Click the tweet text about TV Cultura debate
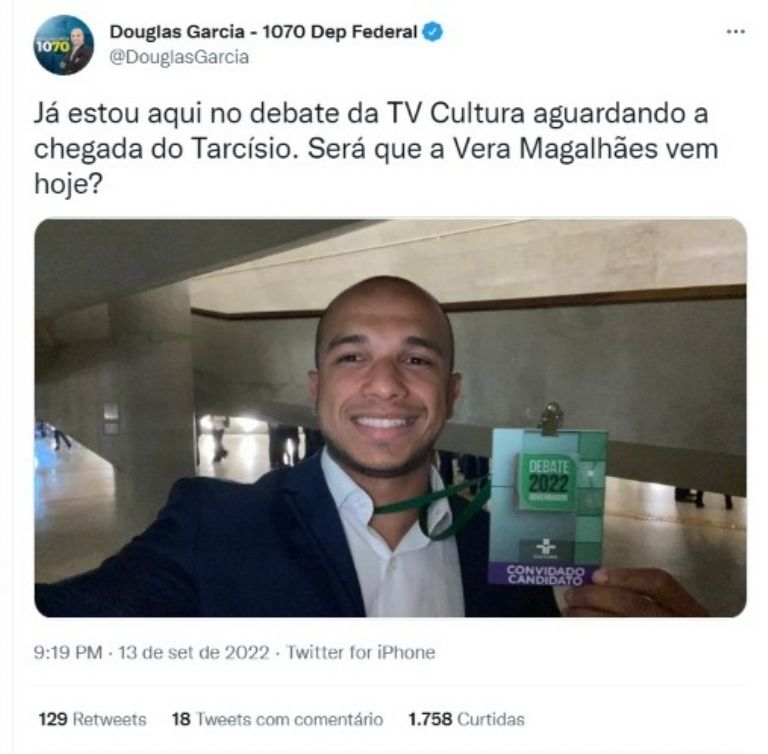The height and width of the screenshot is (754, 768). tap(376, 148)
